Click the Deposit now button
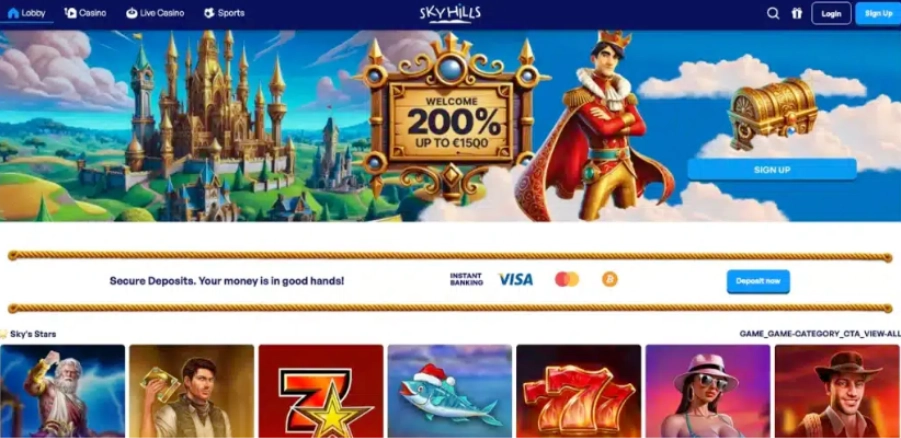 point(758,281)
